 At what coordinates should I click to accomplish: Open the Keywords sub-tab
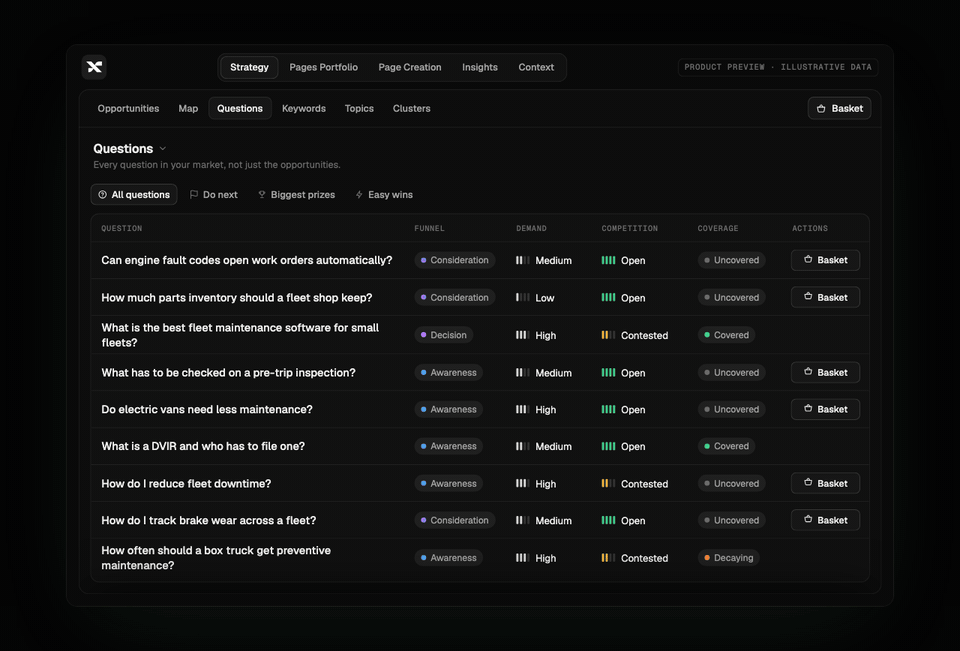pyautogui.click(x=304, y=108)
